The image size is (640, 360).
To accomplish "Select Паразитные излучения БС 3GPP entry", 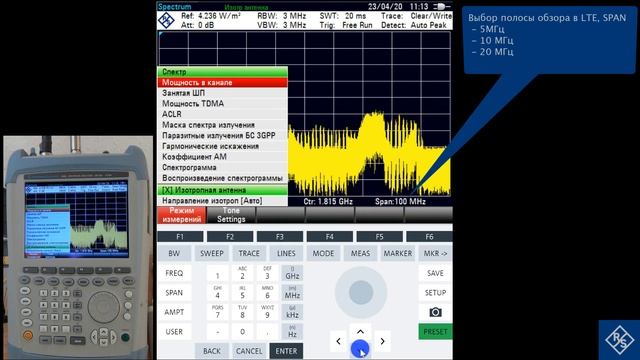I will [x=222, y=136].
